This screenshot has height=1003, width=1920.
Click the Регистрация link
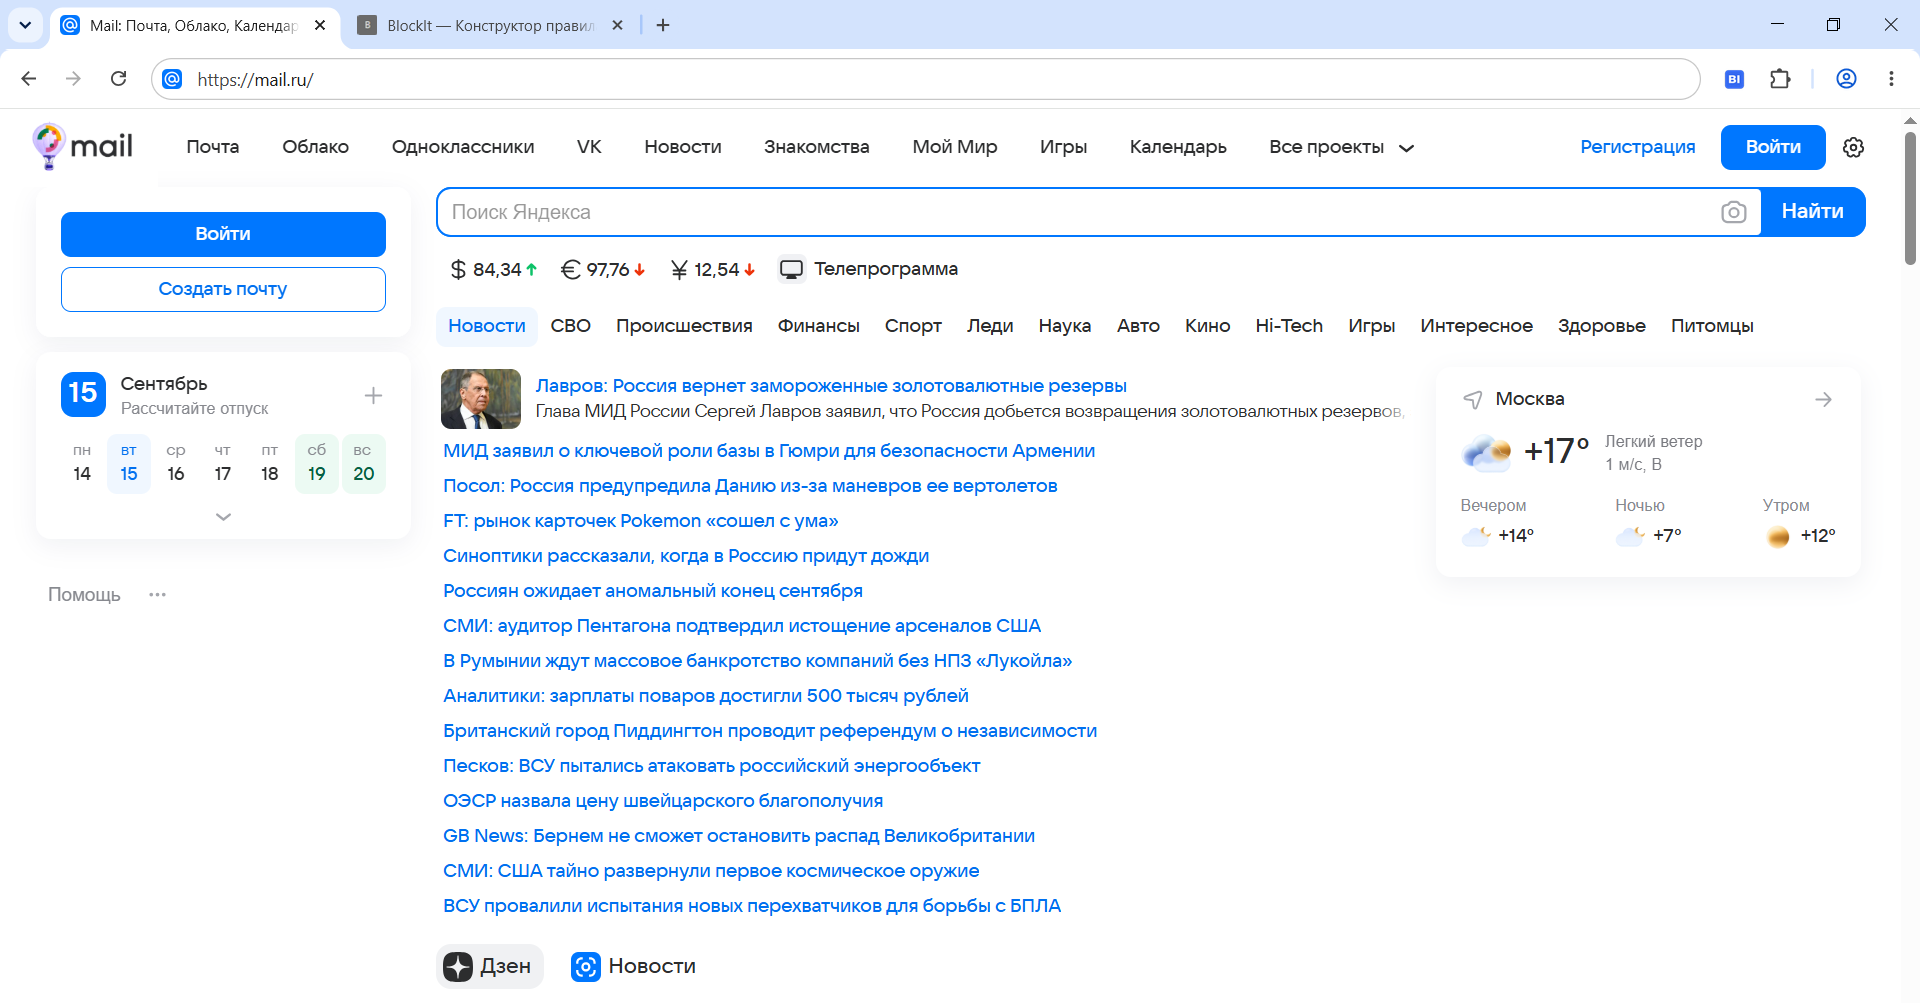[x=1637, y=147]
